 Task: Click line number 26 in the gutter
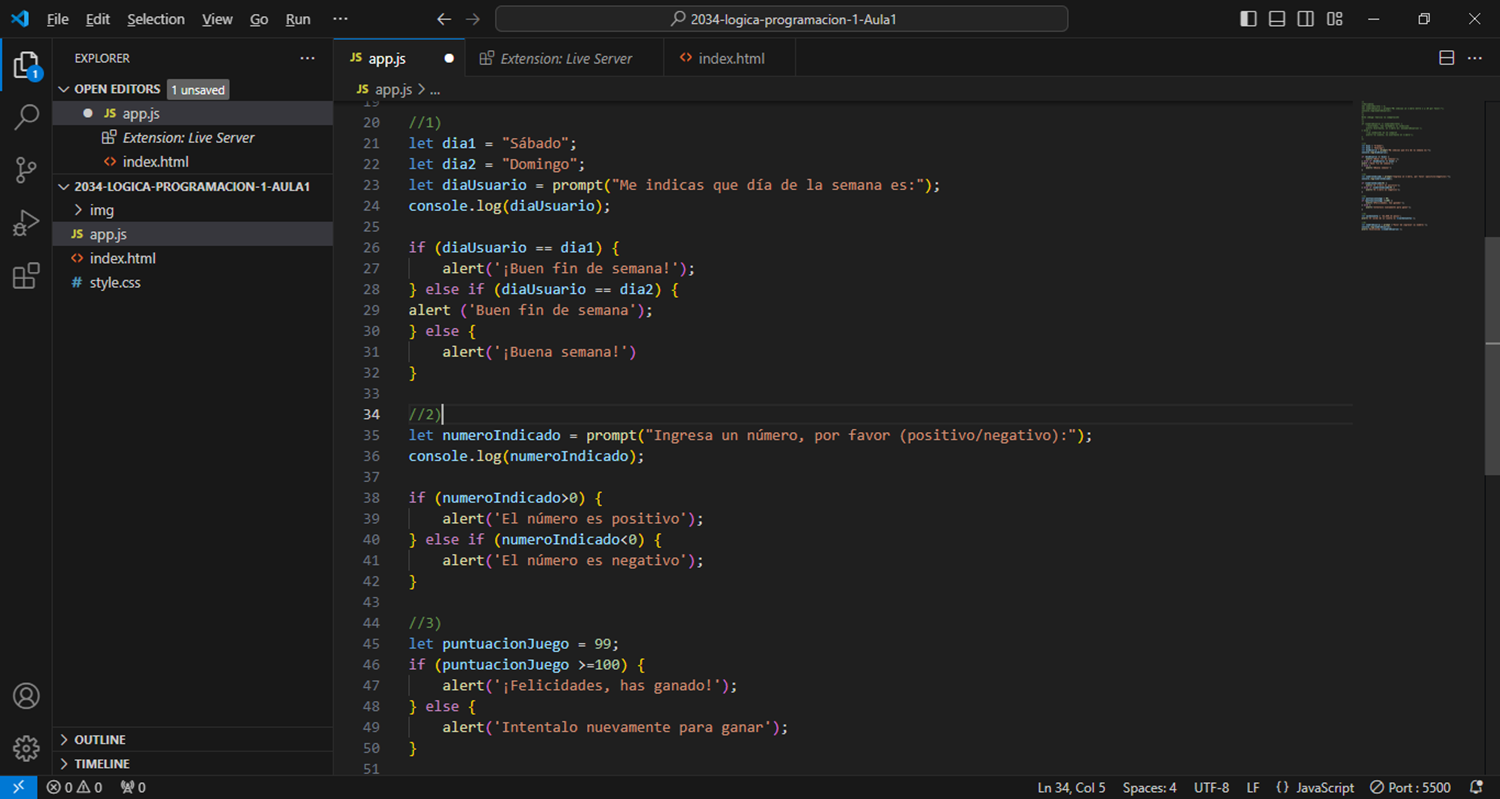pyautogui.click(x=371, y=247)
